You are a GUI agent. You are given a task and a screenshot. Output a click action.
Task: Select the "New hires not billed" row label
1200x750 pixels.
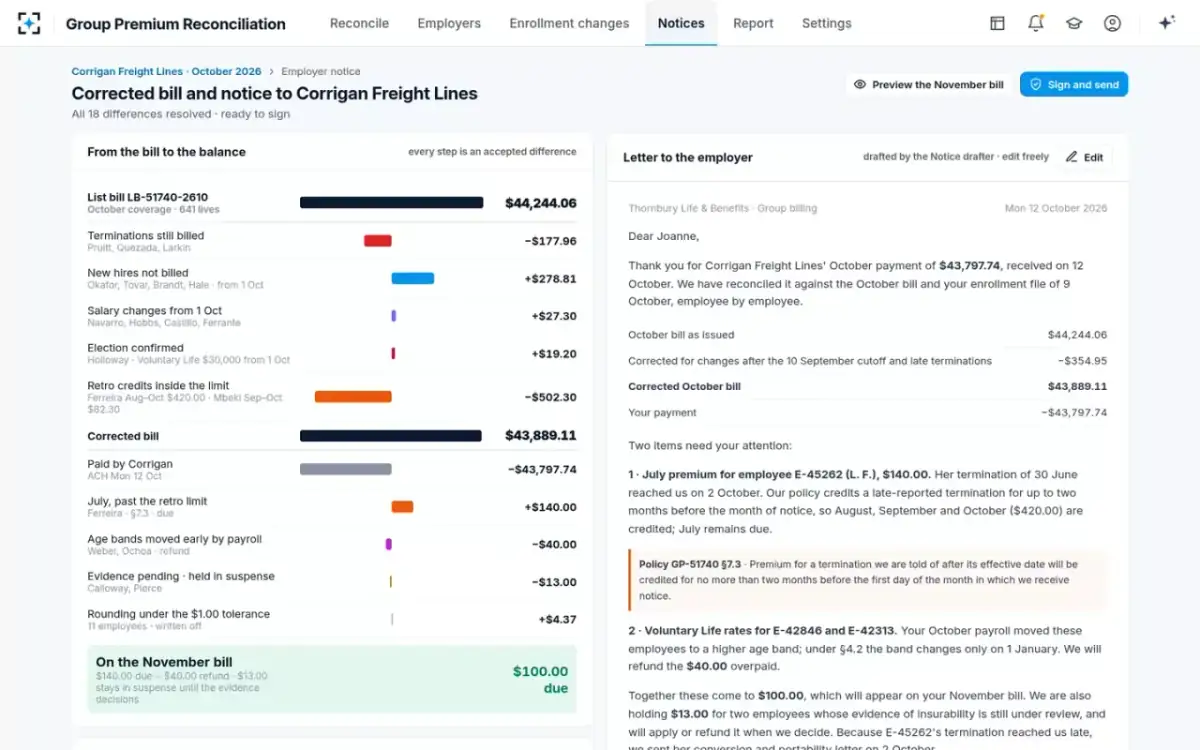(x=138, y=273)
